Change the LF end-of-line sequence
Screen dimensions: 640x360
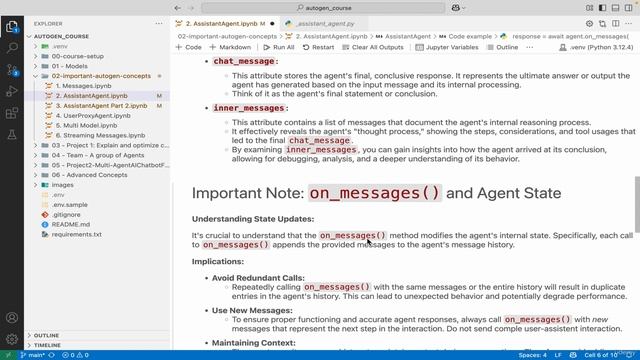pos(558,355)
